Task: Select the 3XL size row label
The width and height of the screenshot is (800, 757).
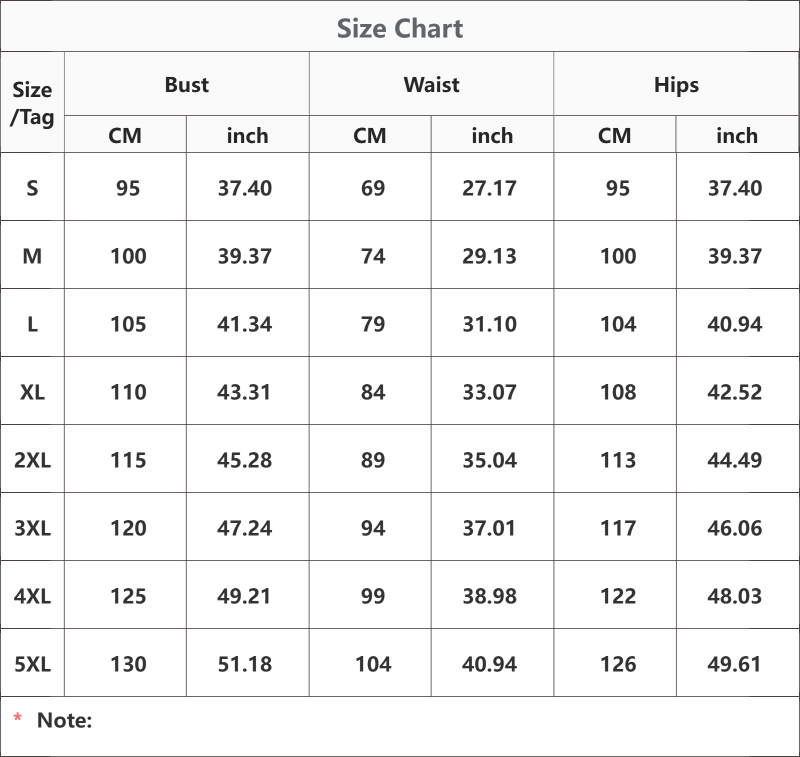Action: click(x=32, y=527)
